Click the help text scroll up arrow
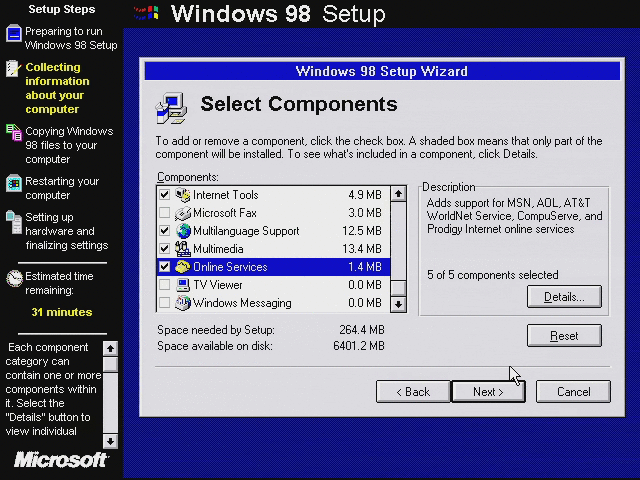Image resolution: width=640 pixels, height=480 pixels. click(110, 349)
